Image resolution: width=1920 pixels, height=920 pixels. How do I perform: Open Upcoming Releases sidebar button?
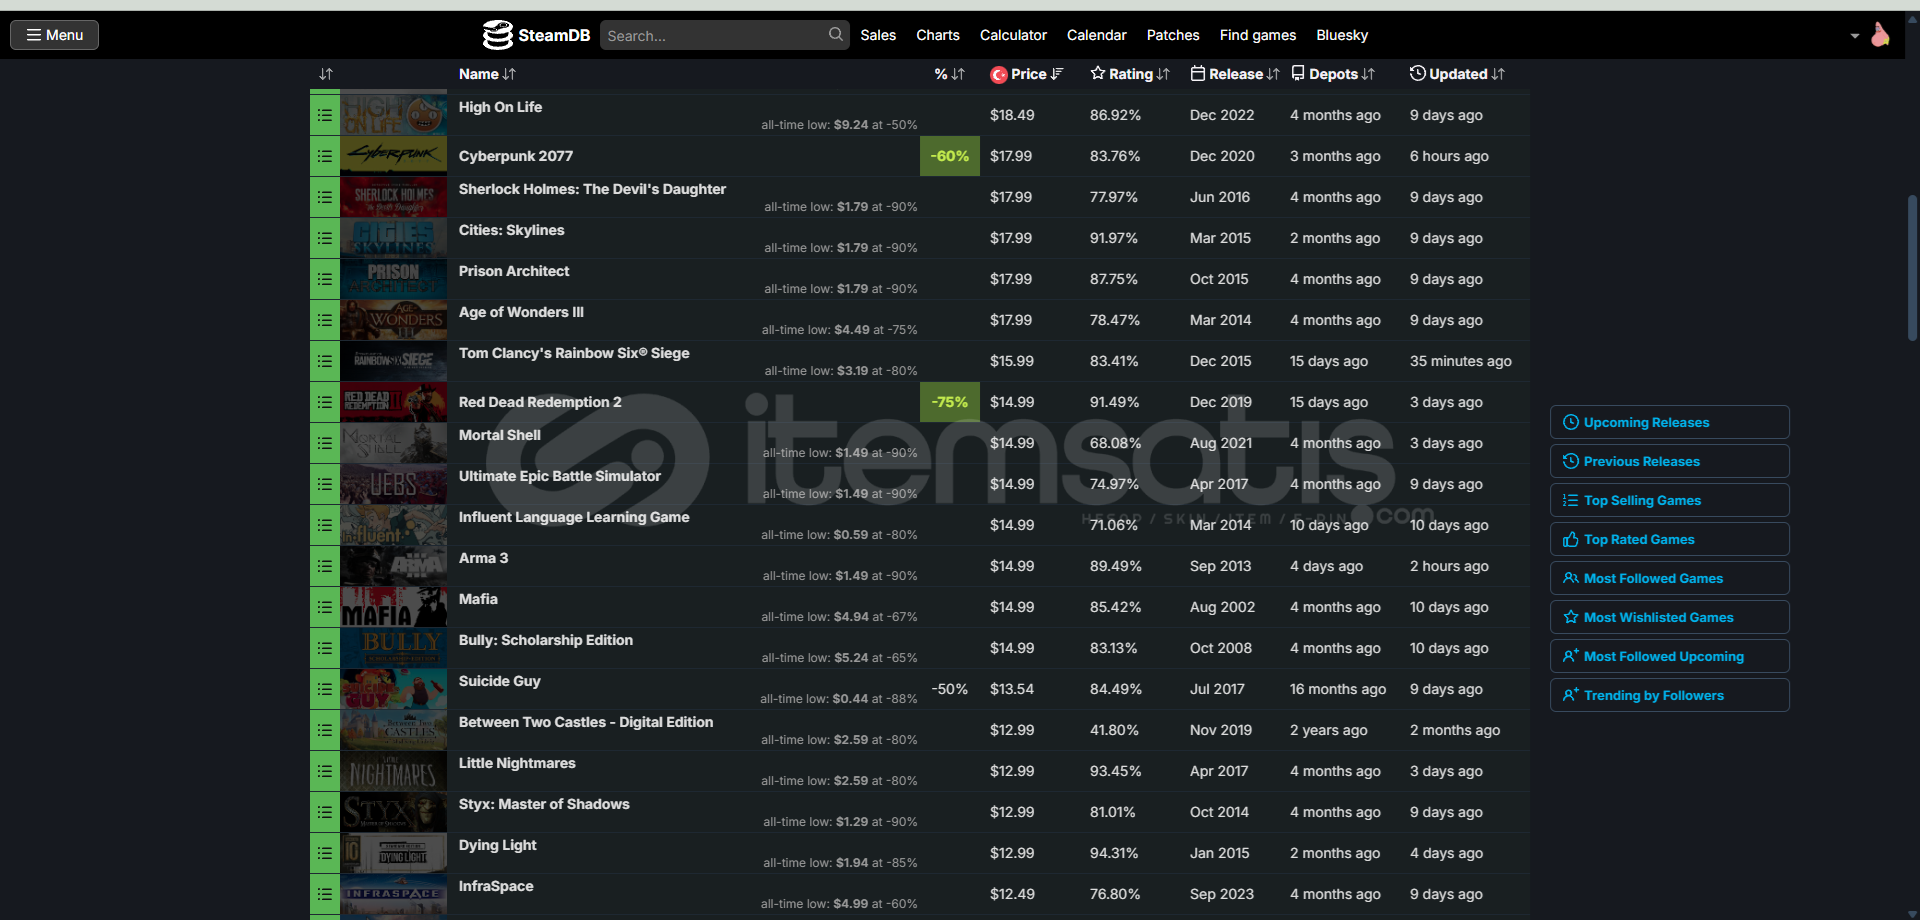(x=1670, y=422)
